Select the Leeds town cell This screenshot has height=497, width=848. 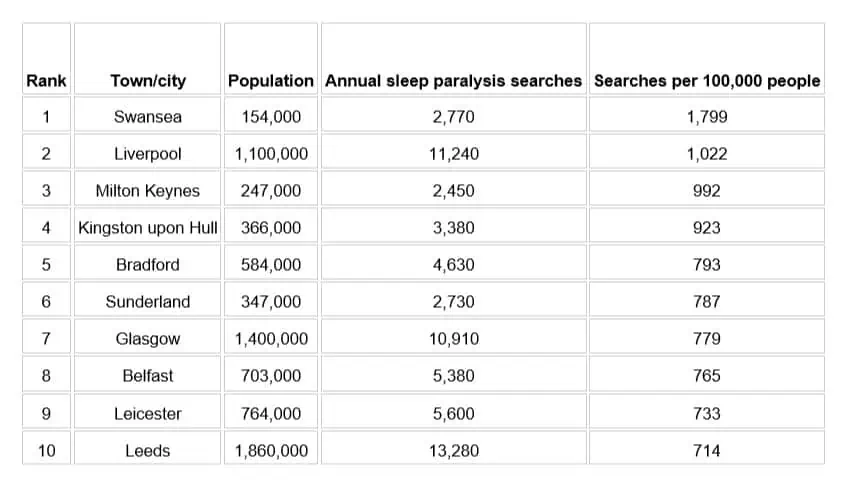point(148,451)
